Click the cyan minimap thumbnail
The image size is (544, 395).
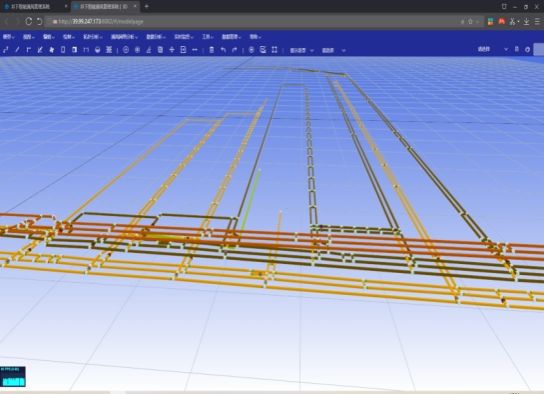click(x=13, y=376)
